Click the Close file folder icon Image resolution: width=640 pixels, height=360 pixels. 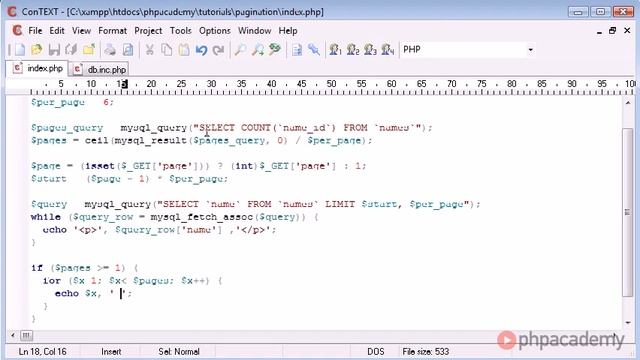tap(89, 50)
